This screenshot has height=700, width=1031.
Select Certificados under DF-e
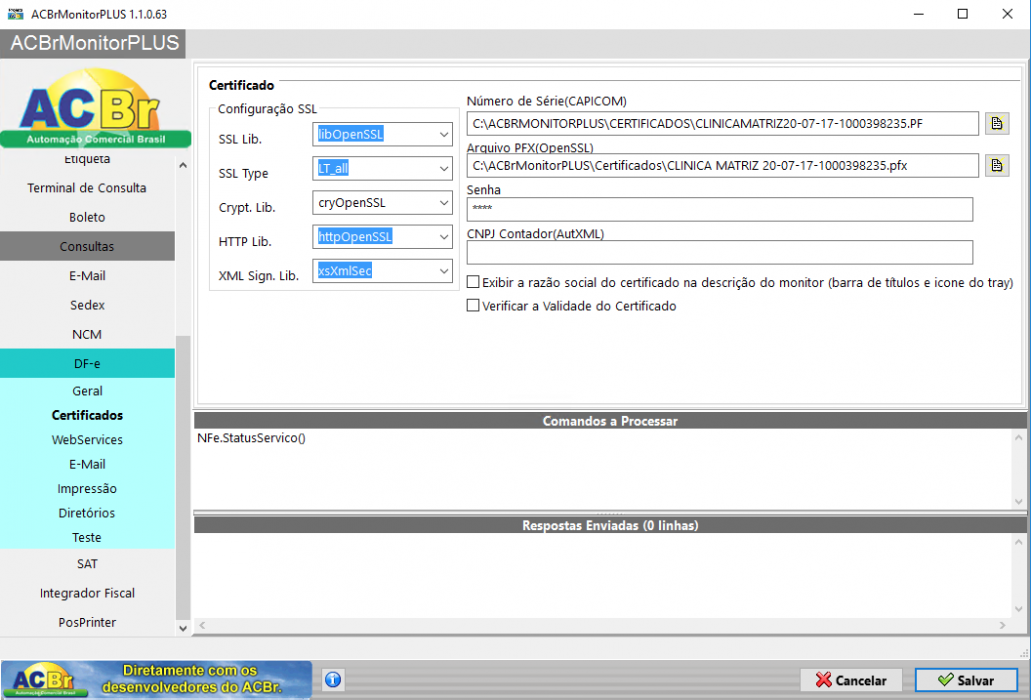pyautogui.click(x=87, y=415)
